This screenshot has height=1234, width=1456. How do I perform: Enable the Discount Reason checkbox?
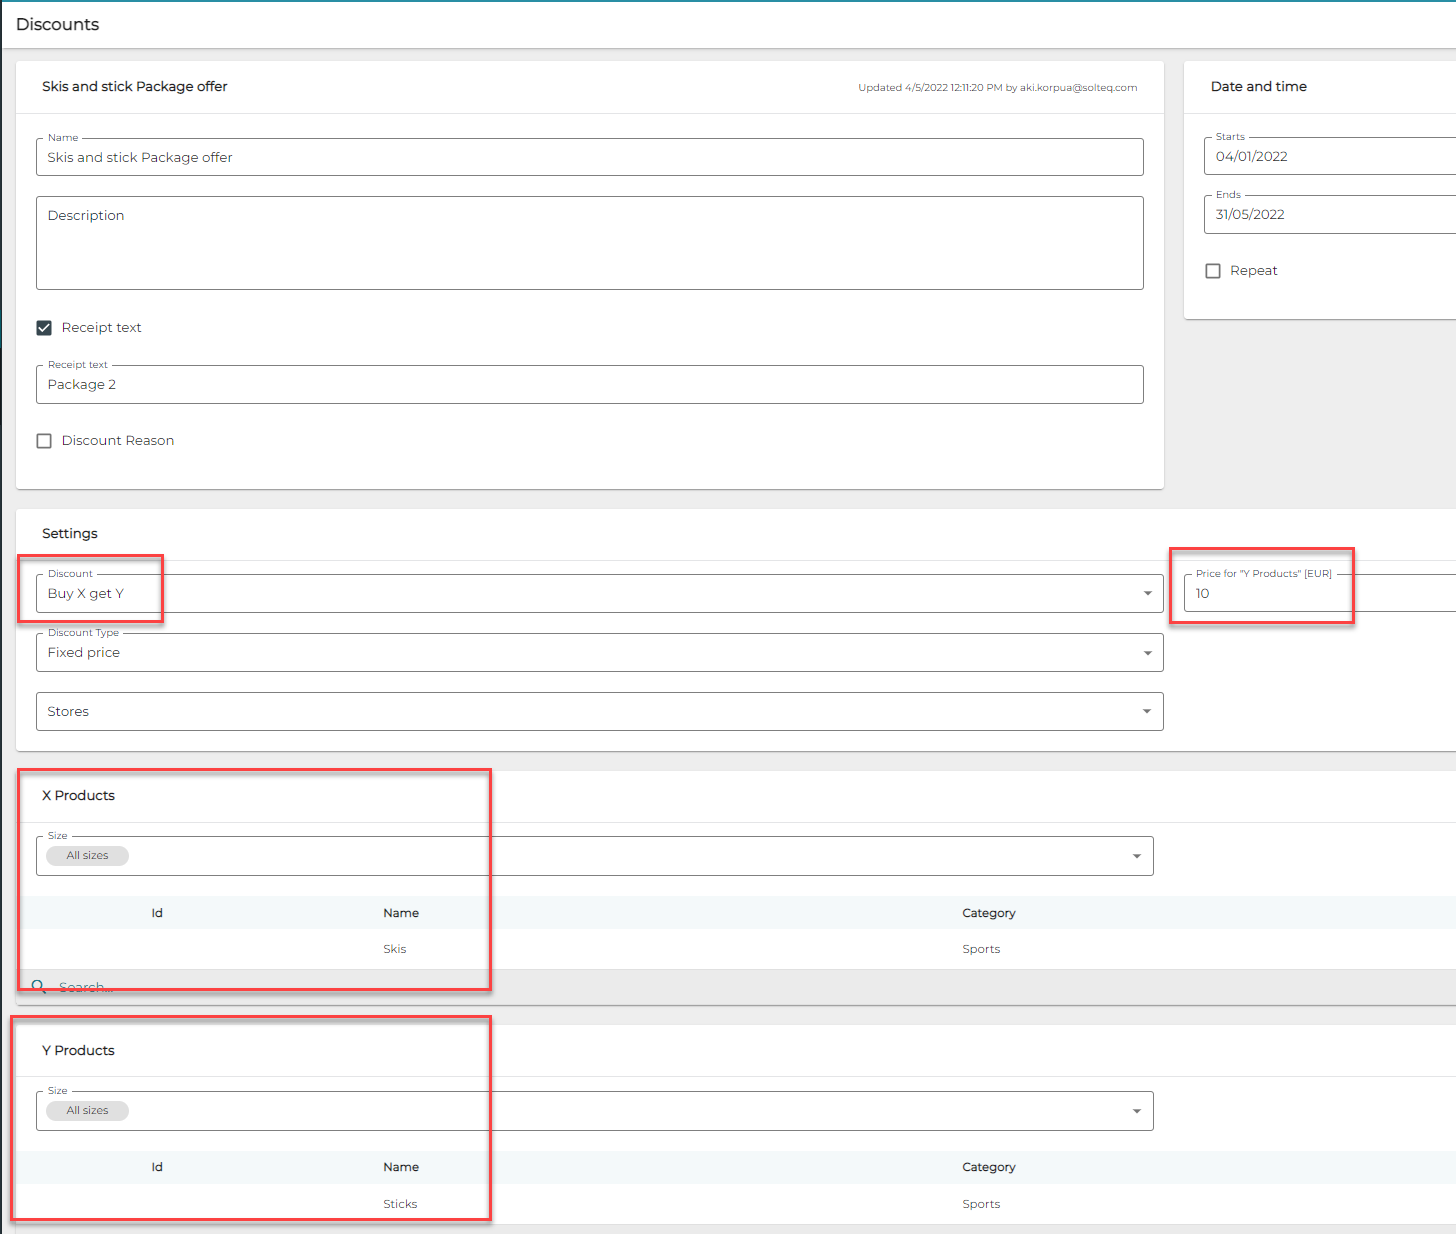point(44,441)
